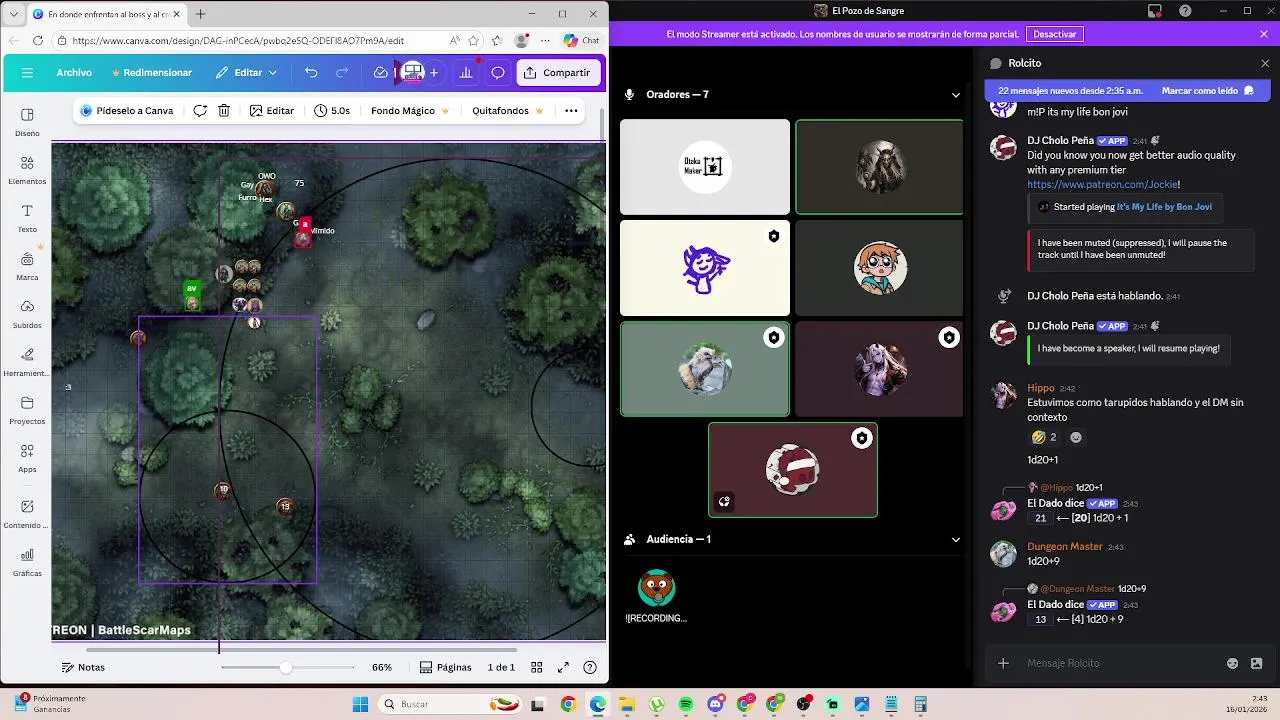Screen dimensions: 1280x720
Task: Open the Redimensionar menu in Canva
Action: tap(151, 73)
